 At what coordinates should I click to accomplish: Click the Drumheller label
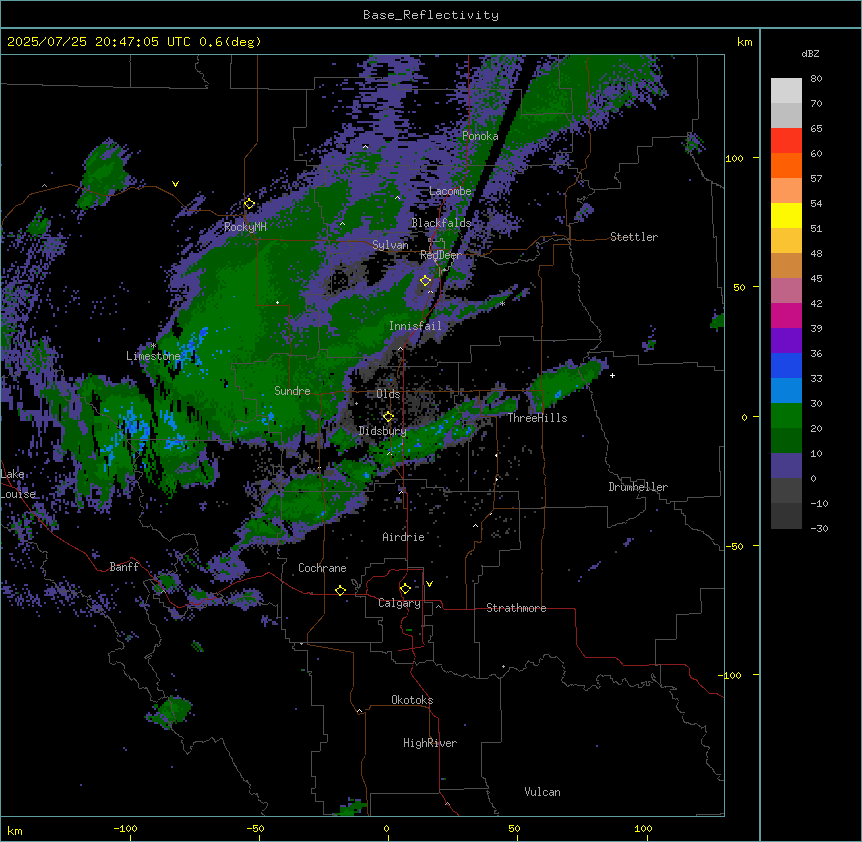click(638, 487)
